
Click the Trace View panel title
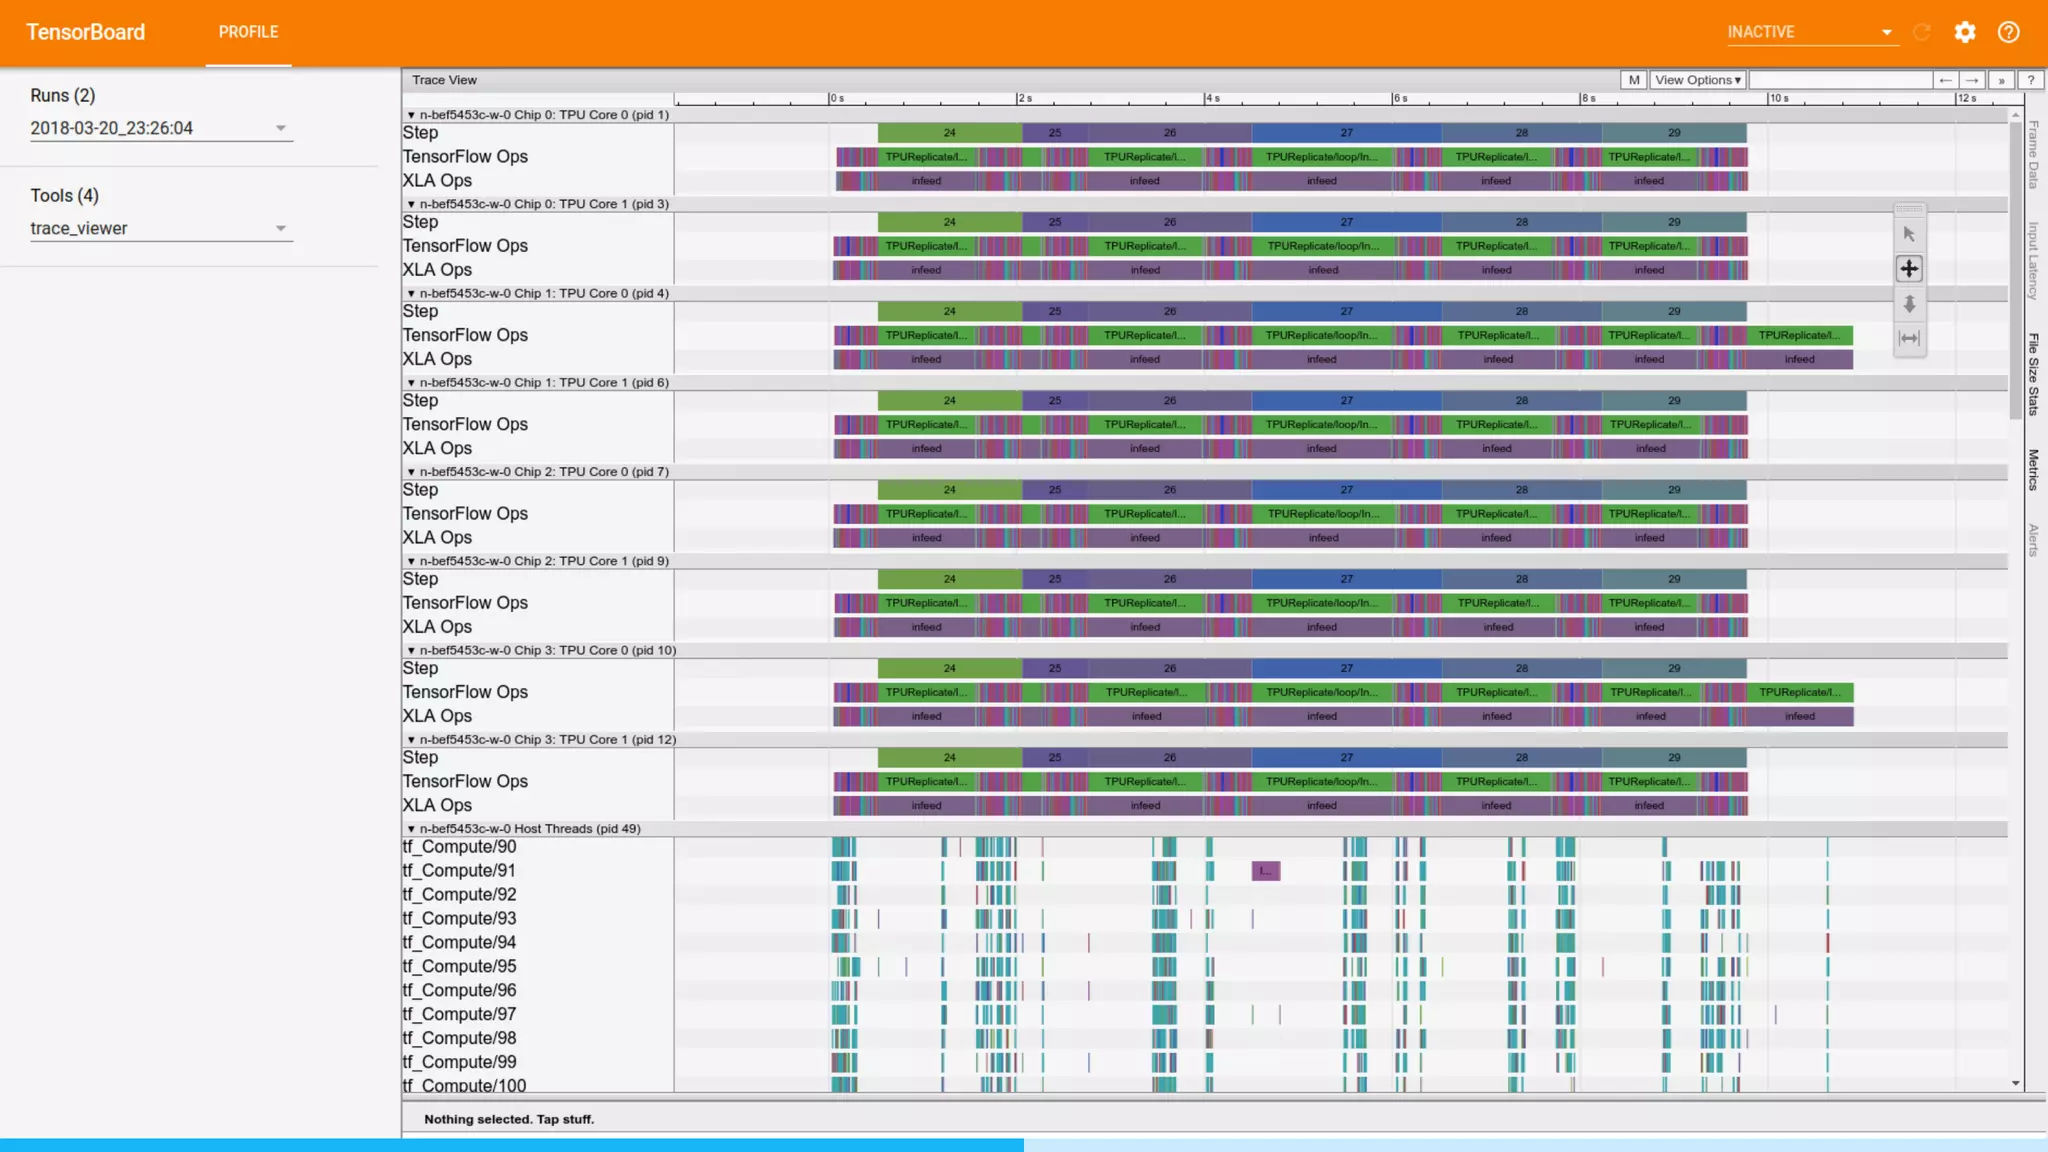coord(444,80)
